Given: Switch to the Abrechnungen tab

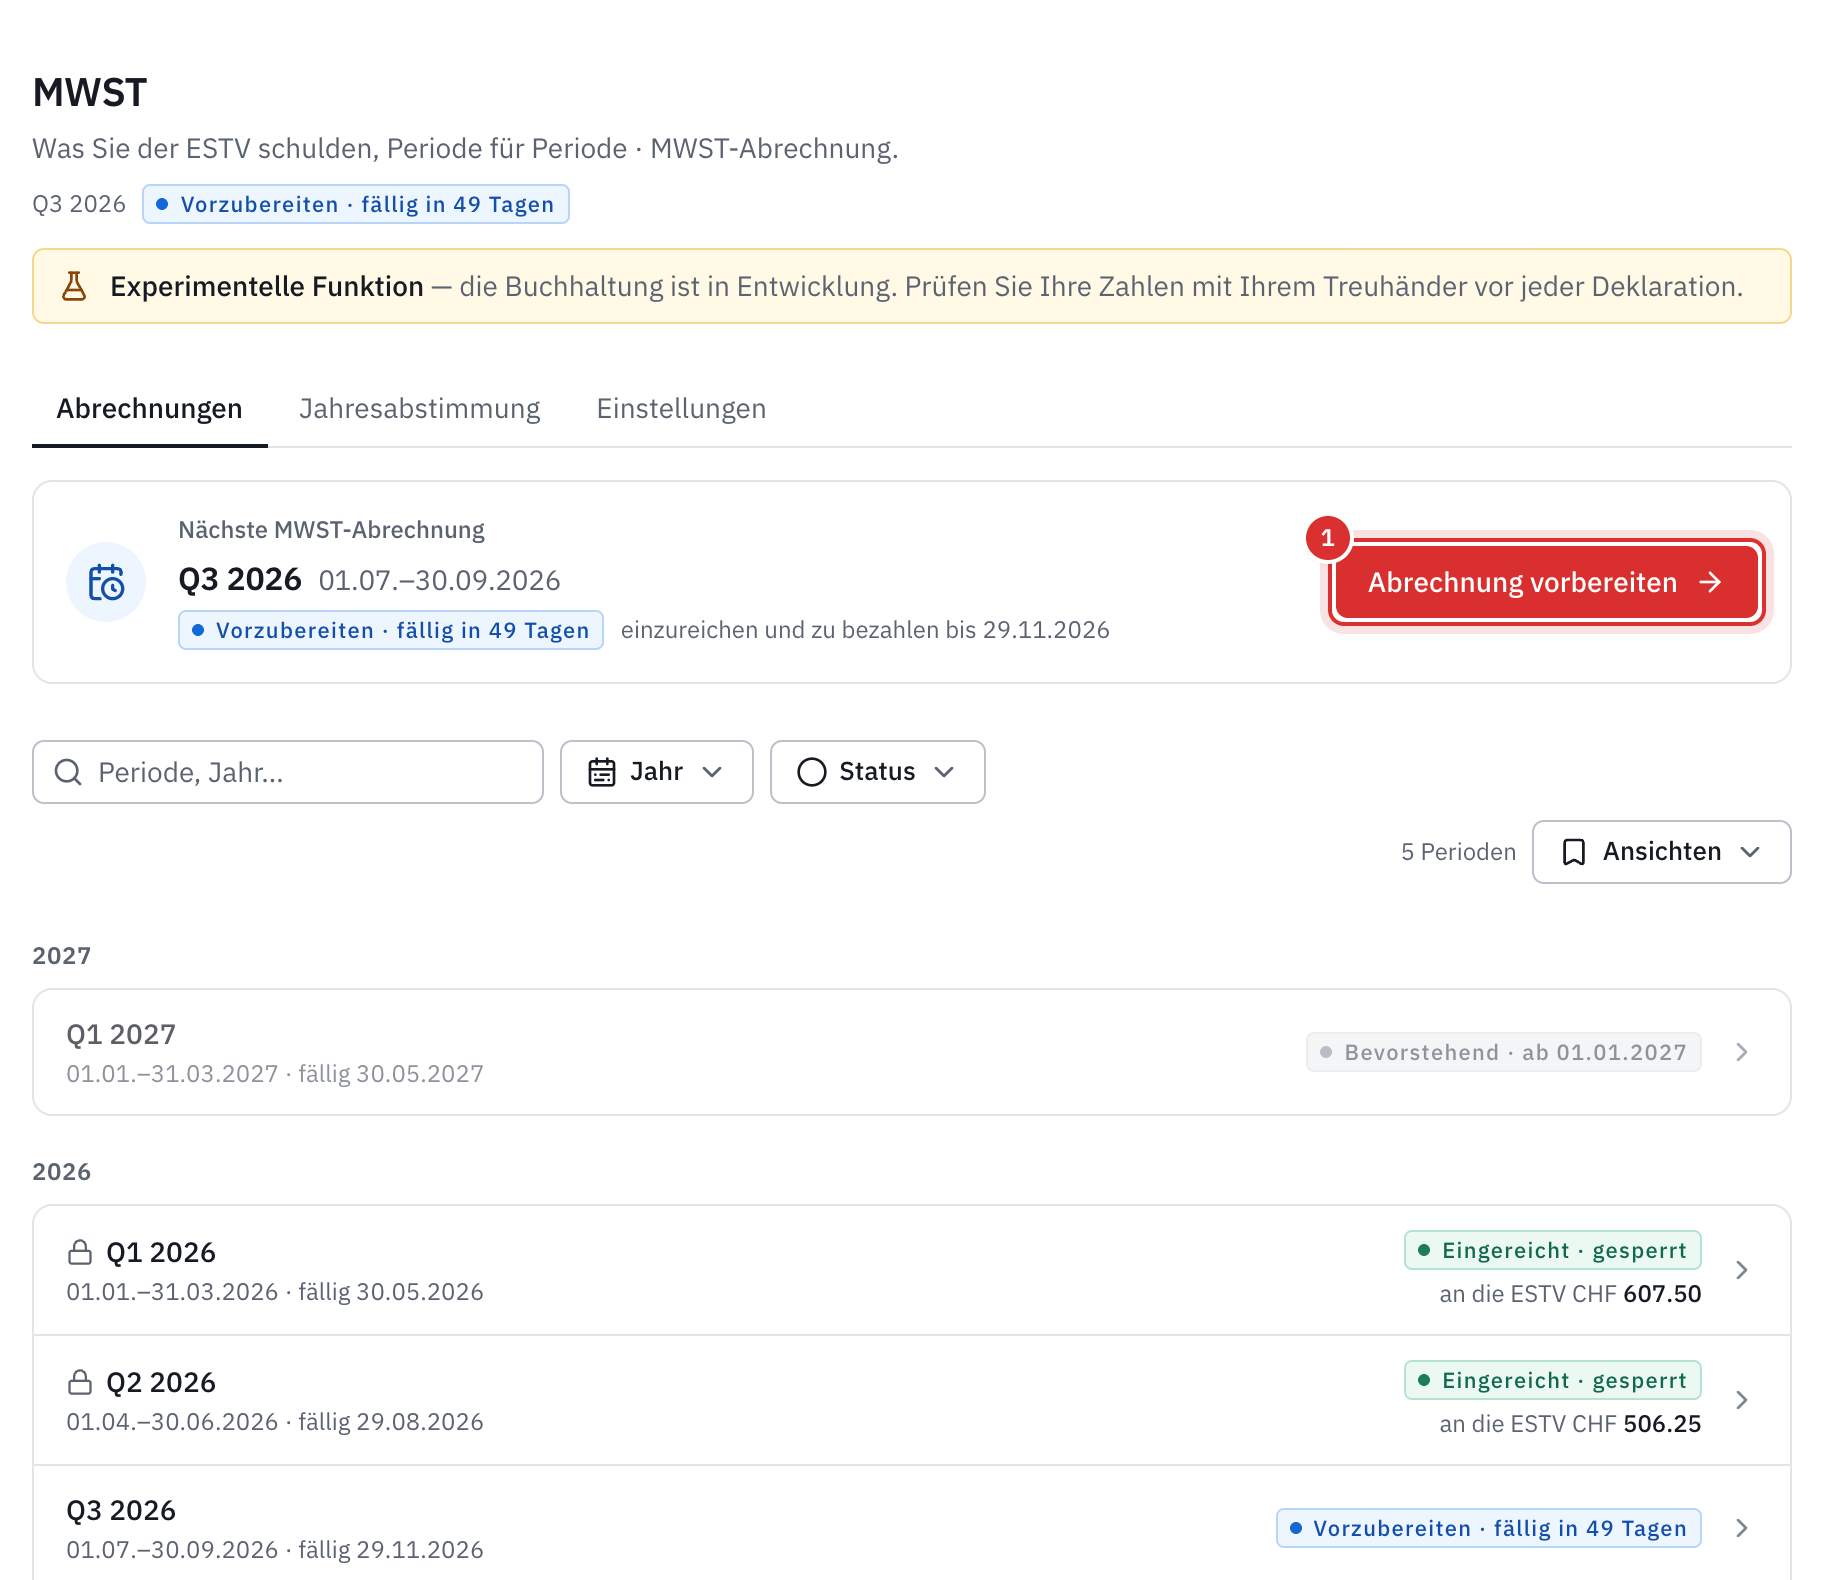Looking at the screenshot, I should coord(149,409).
